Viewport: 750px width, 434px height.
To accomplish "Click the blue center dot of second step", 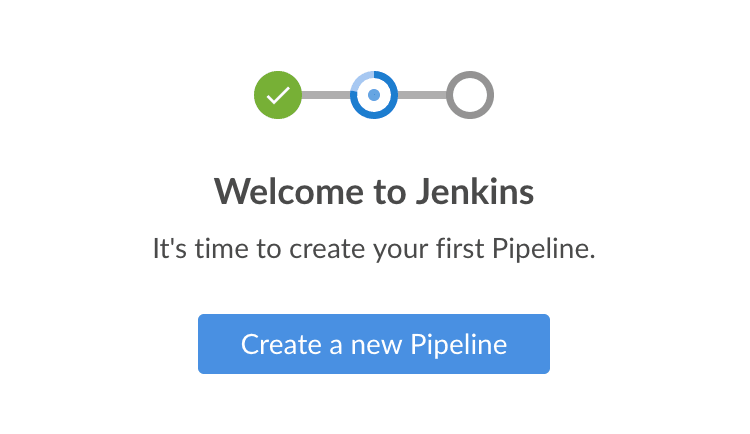I will coord(374,95).
